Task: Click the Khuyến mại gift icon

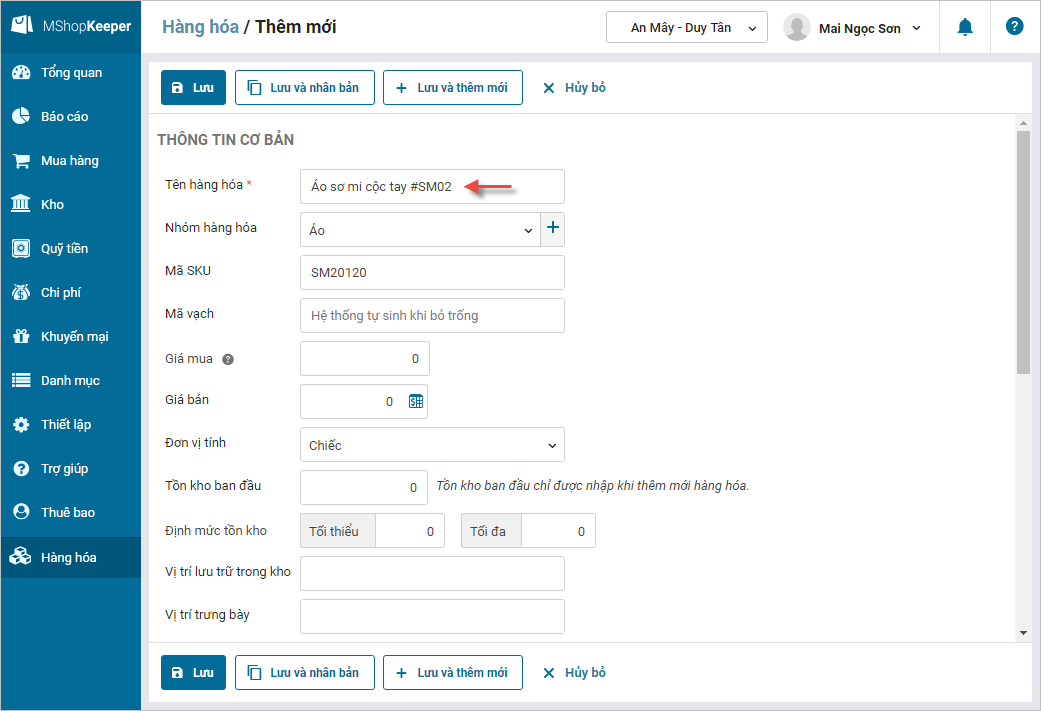Action: [x=21, y=336]
